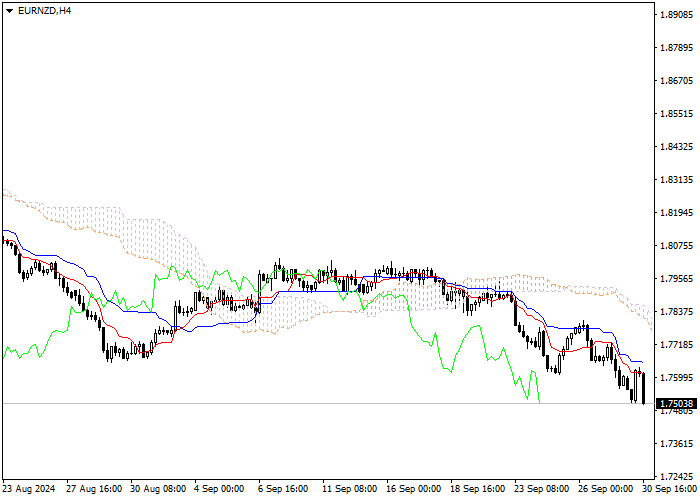Image resolution: width=700 pixels, height=500 pixels.
Task: Click the 1.83135 price axis label
Action: coord(676,180)
